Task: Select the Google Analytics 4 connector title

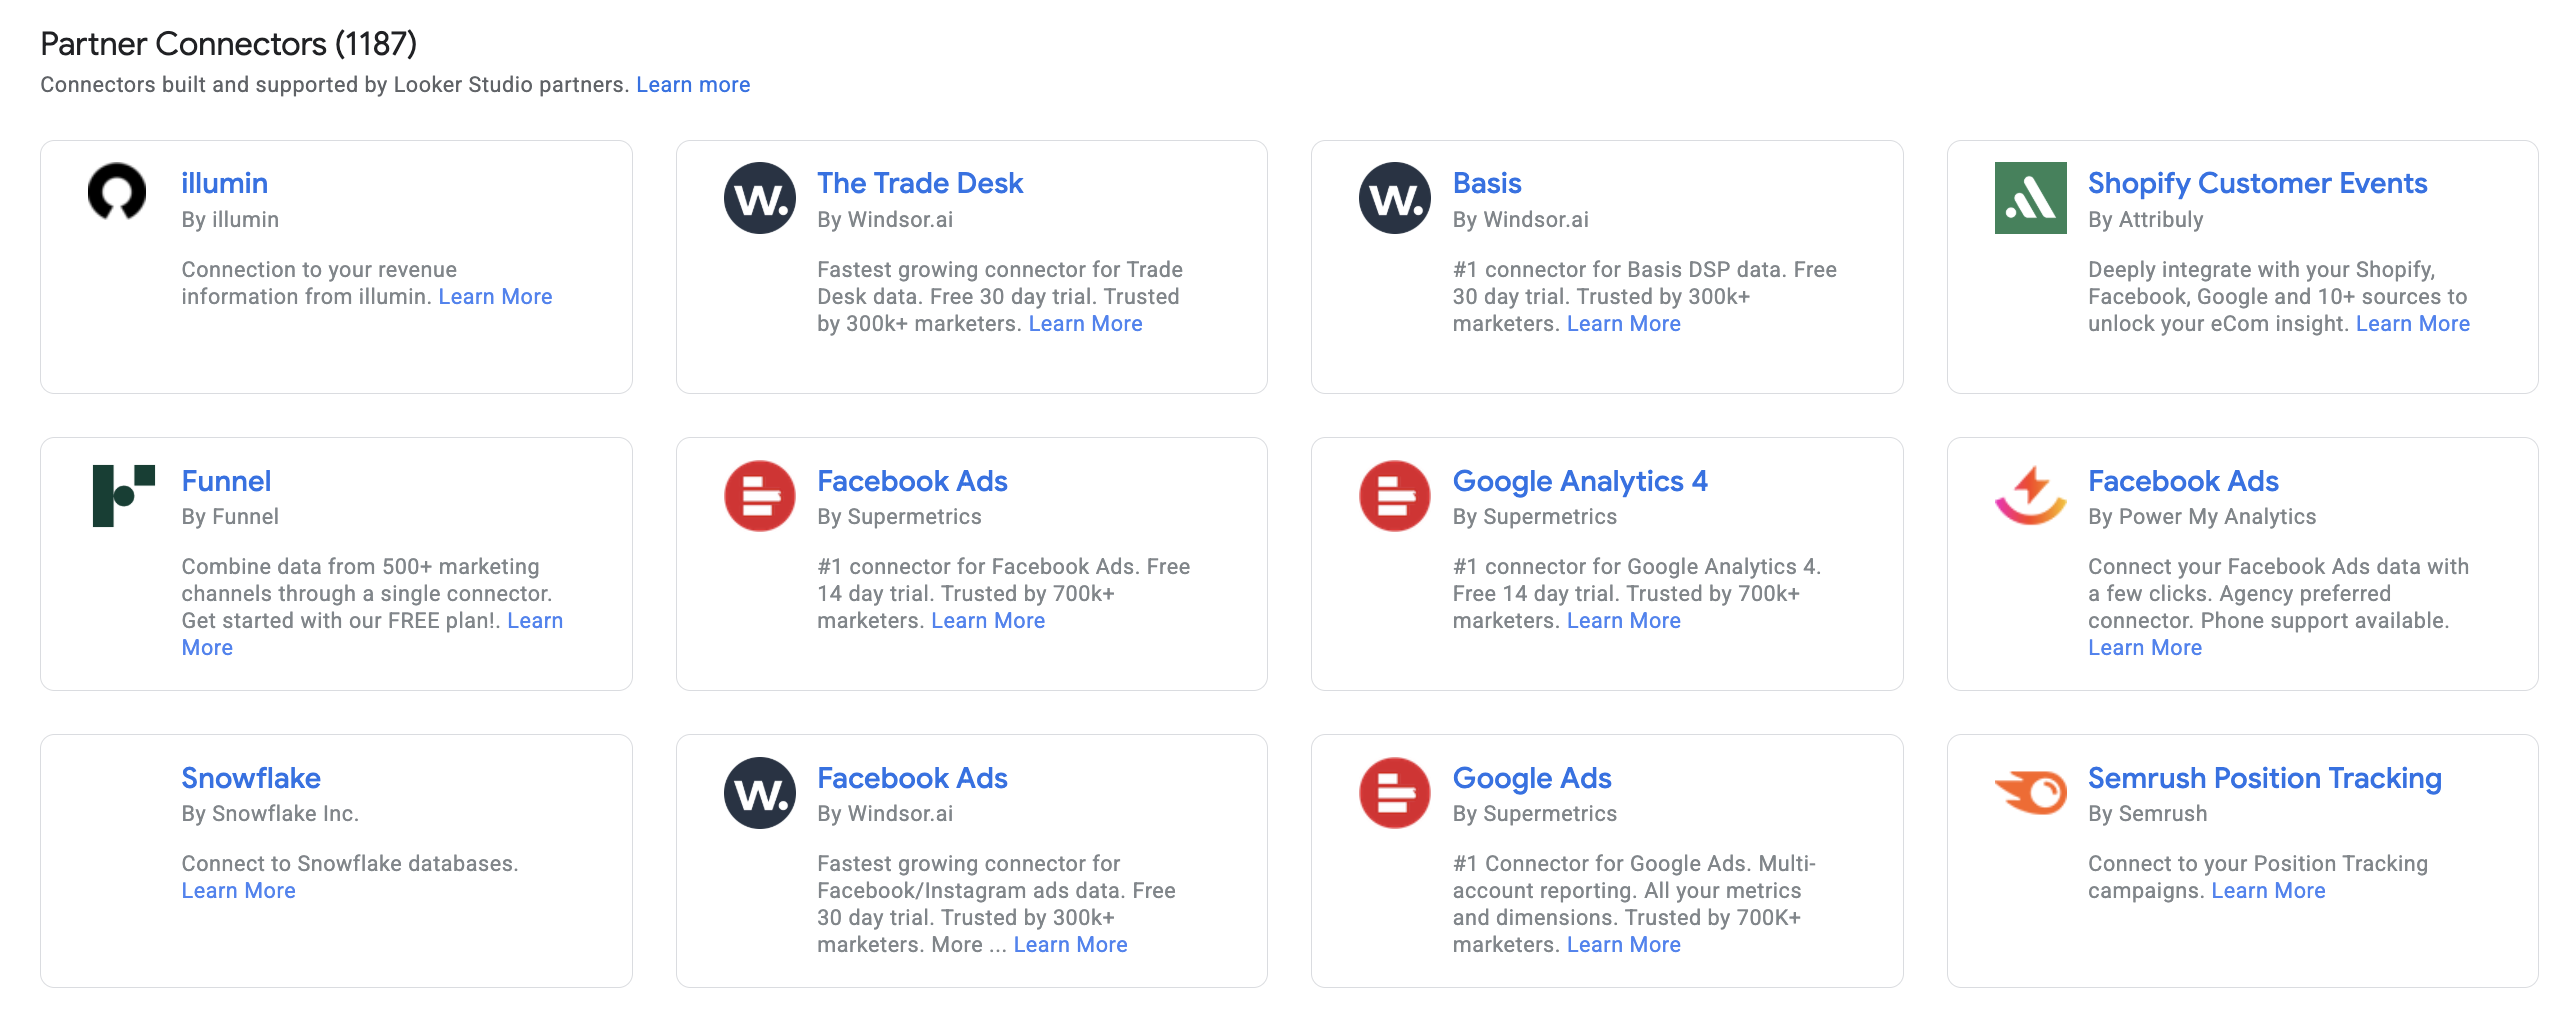Action: tap(1579, 481)
